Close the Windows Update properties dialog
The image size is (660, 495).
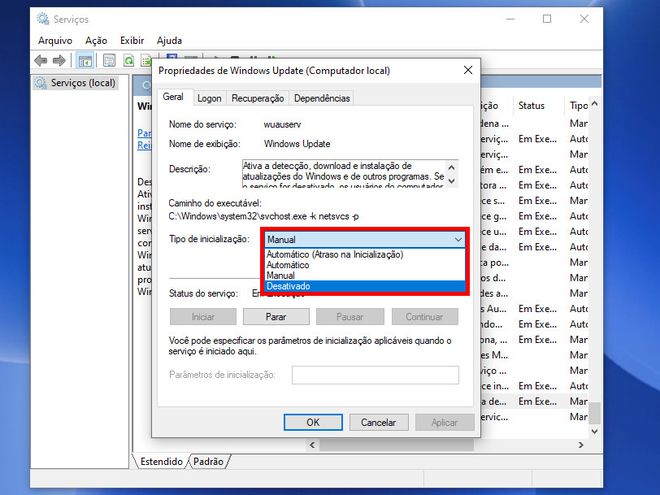pyautogui.click(x=468, y=70)
